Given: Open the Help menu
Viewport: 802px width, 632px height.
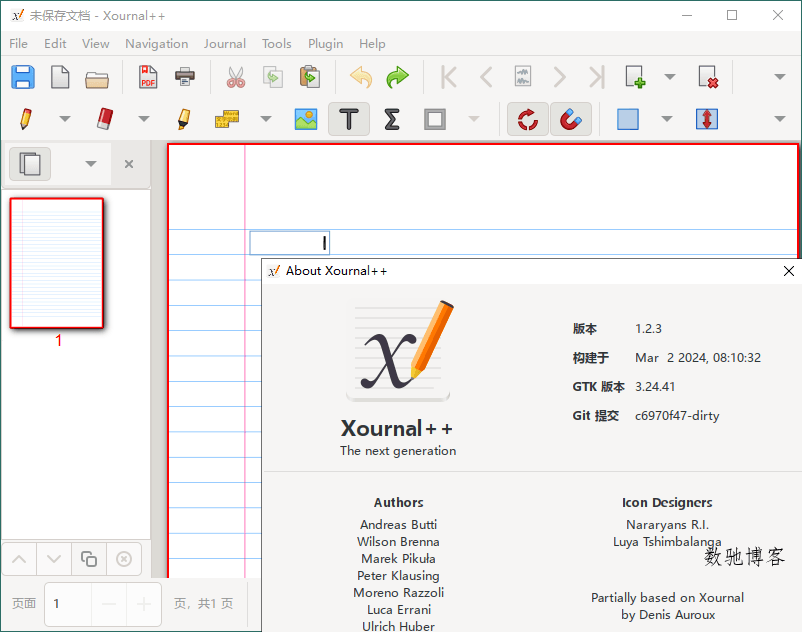Looking at the screenshot, I should pyautogui.click(x=372, y=43).
